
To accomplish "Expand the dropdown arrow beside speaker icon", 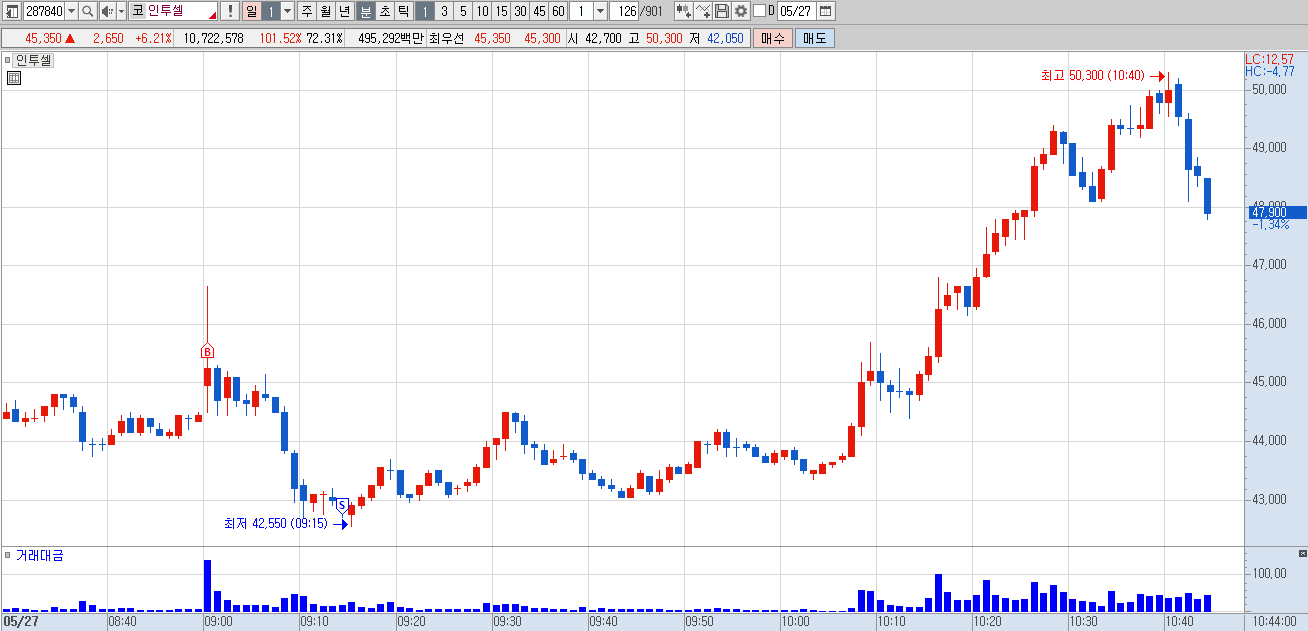I will (121, 11).
